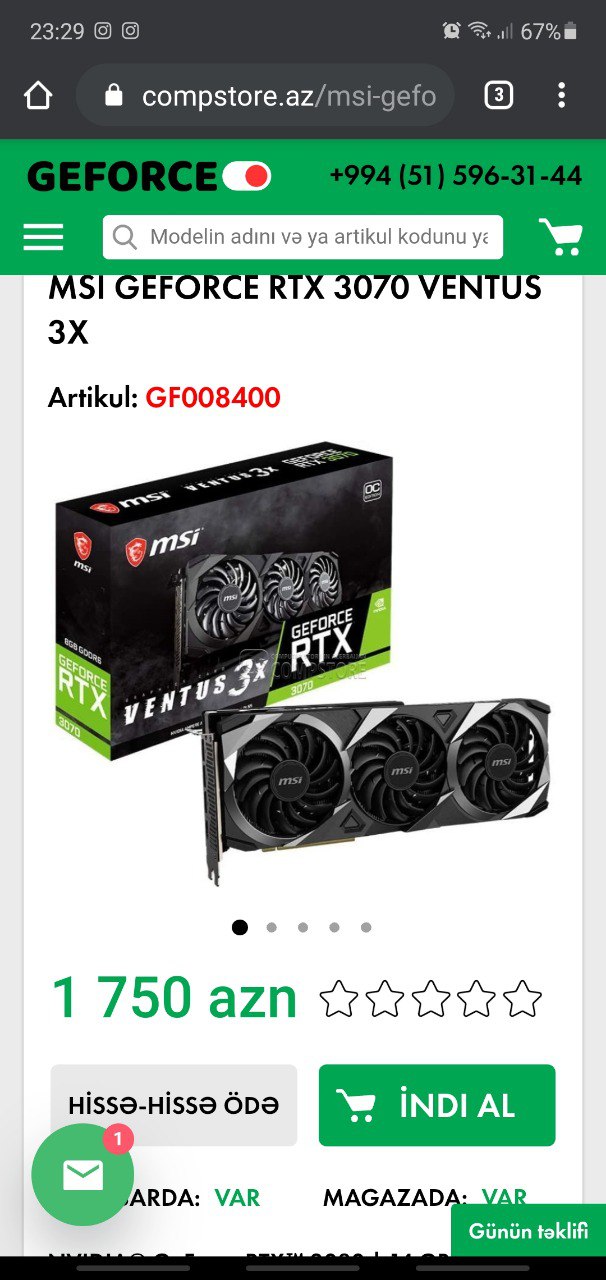The width and height of the screenshot is (606, 1280).
Task: Tap the RTX 3070 product image
Action: 303,665
